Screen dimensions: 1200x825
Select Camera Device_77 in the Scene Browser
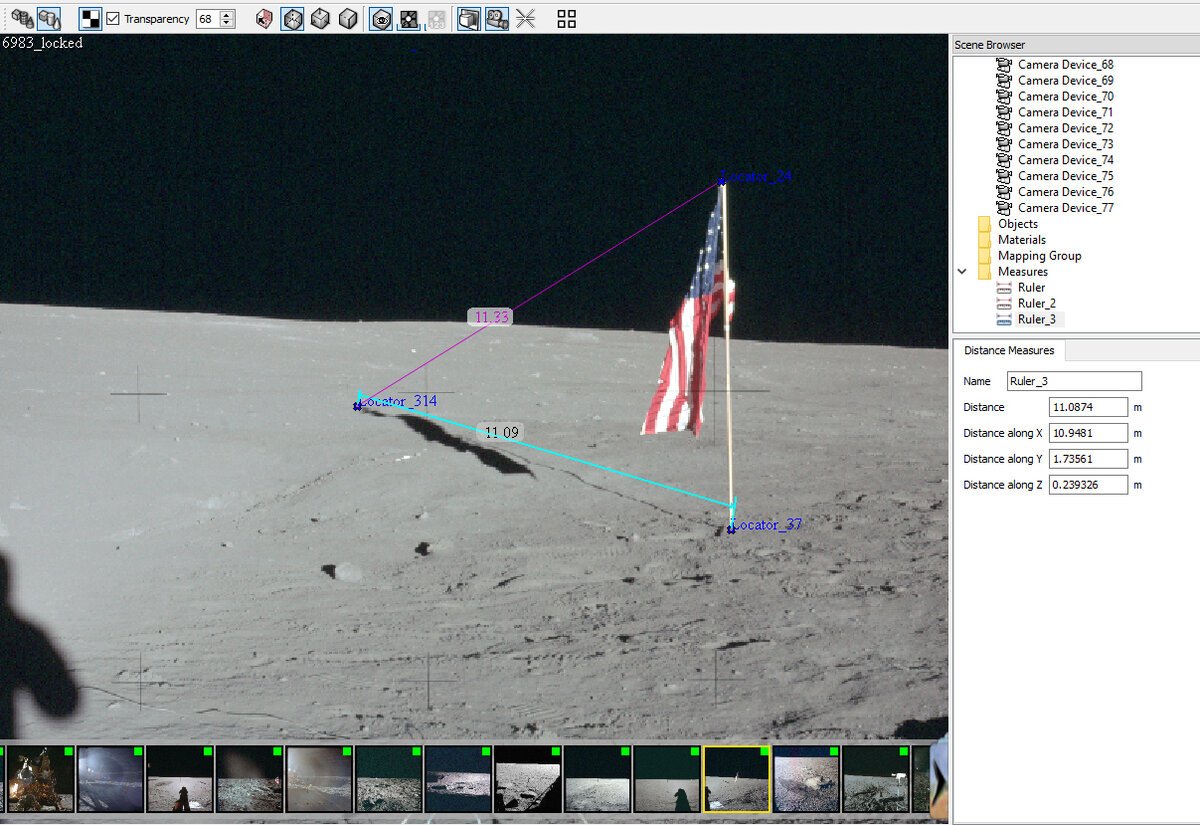[1066, 207]
